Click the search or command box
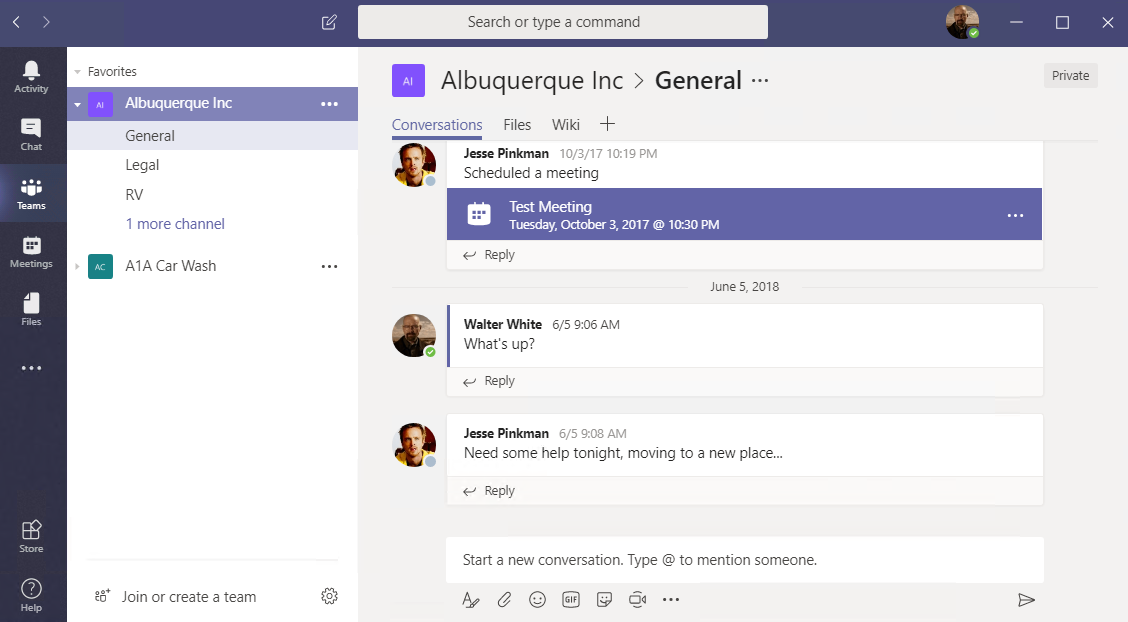The image size is (1128, 622). point(563,22)
